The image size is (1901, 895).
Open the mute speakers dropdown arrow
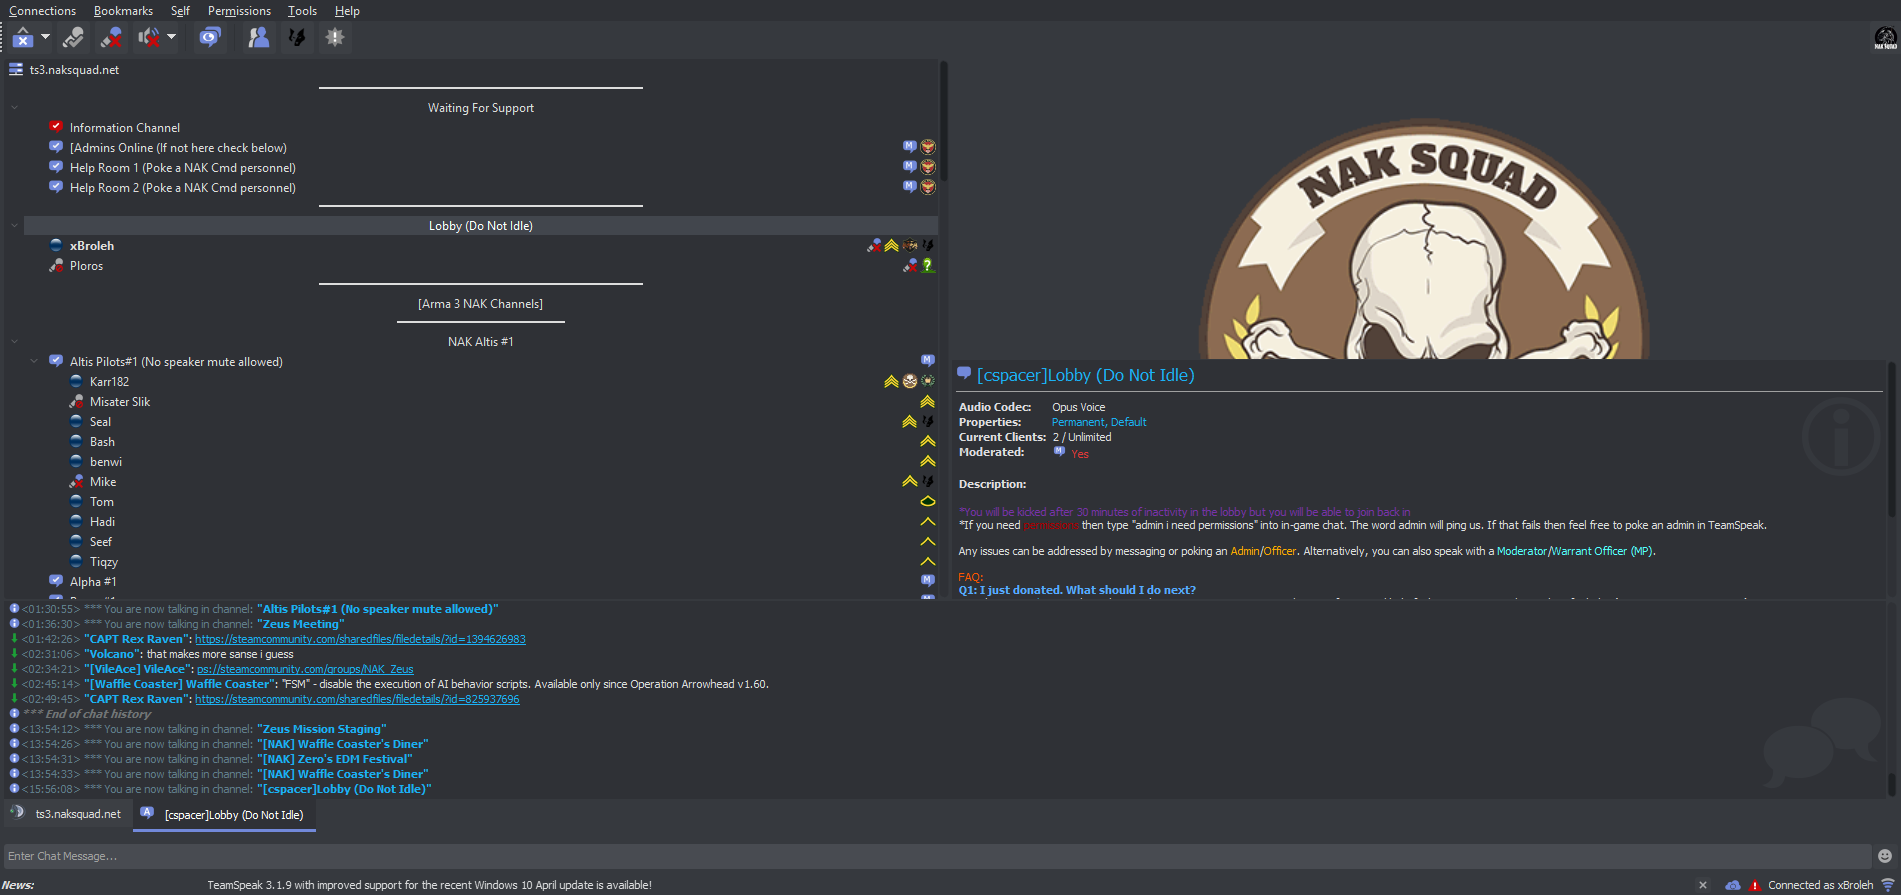(x=171, y=38)
